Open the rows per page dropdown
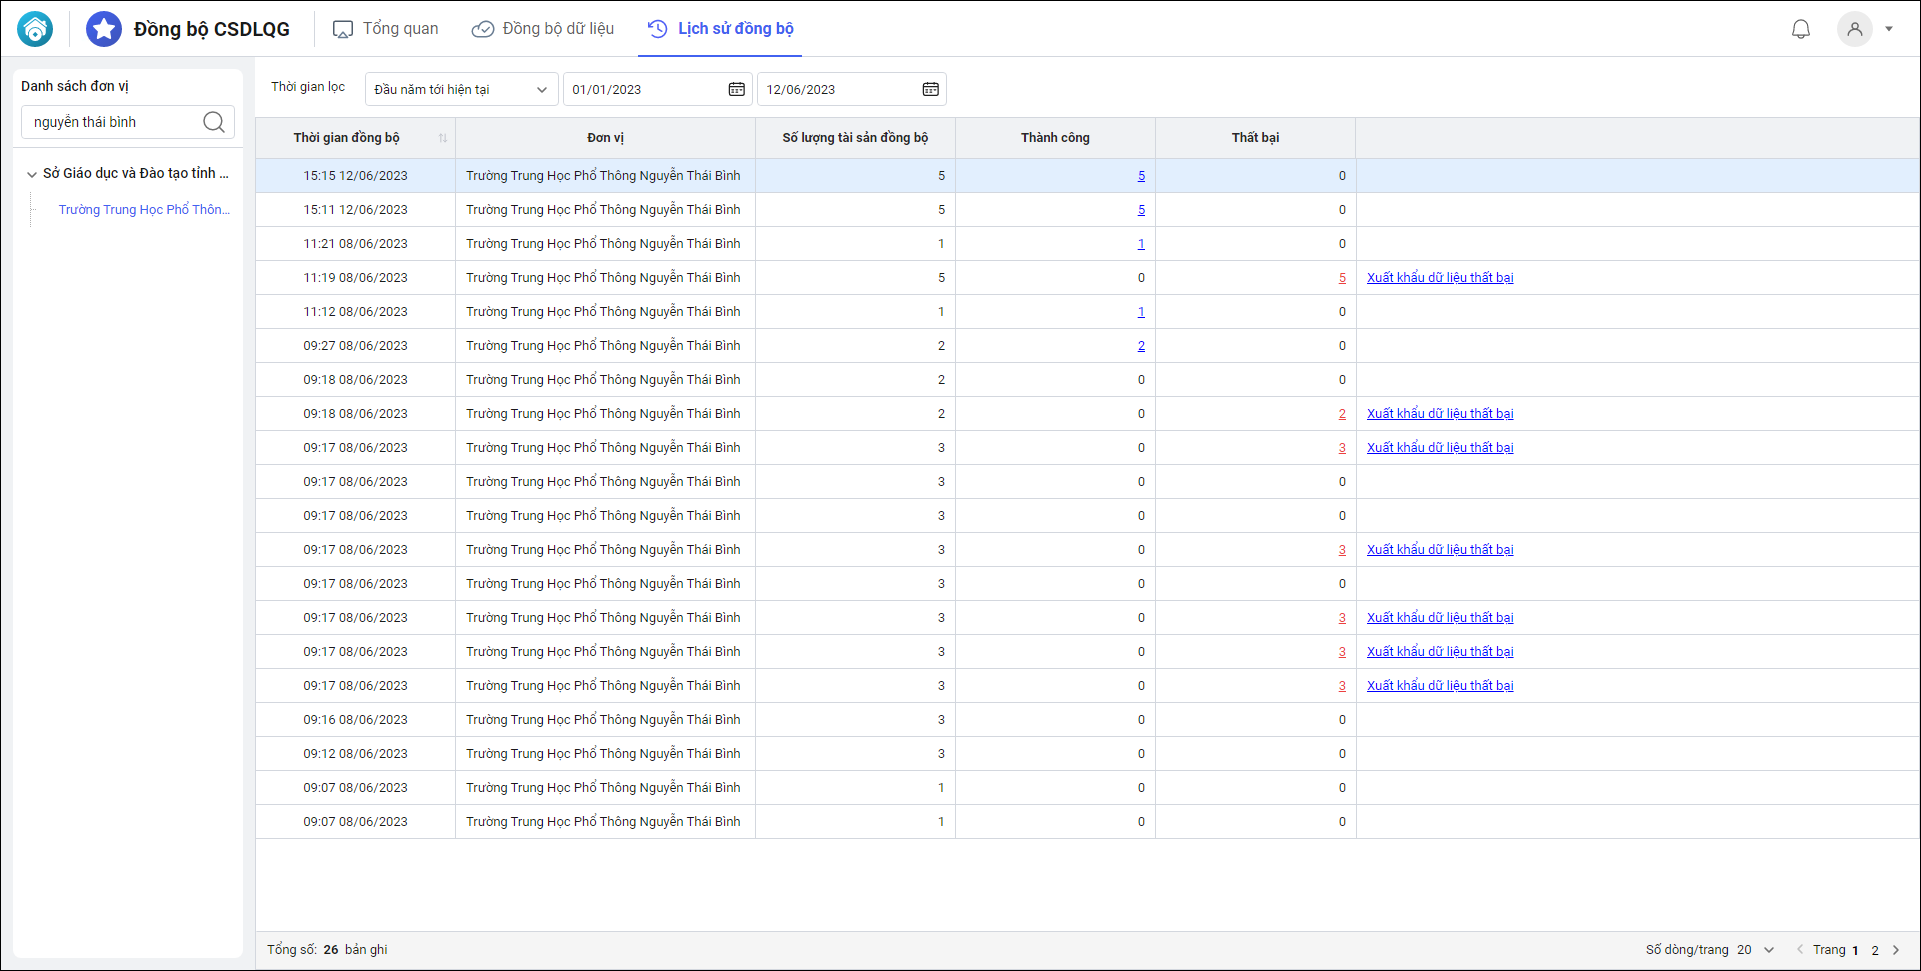Viewport: 1921px width, 971px height. tap(1768, 950)
